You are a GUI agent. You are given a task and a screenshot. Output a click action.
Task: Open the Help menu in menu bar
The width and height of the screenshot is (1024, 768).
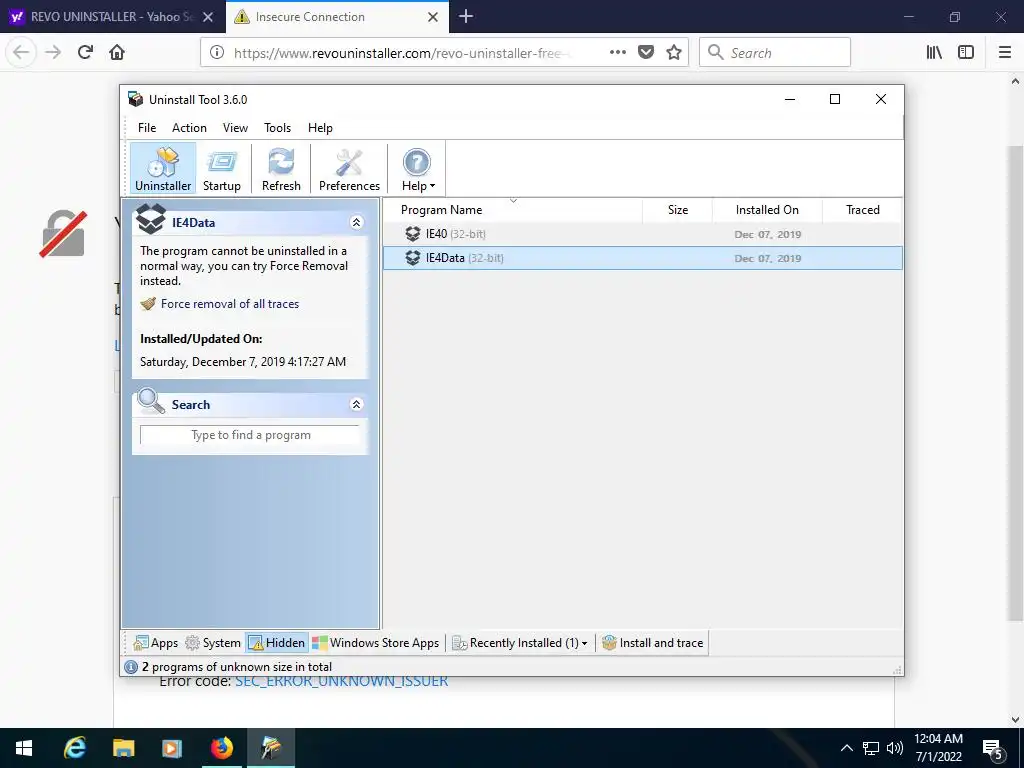(x=320, y=128)
